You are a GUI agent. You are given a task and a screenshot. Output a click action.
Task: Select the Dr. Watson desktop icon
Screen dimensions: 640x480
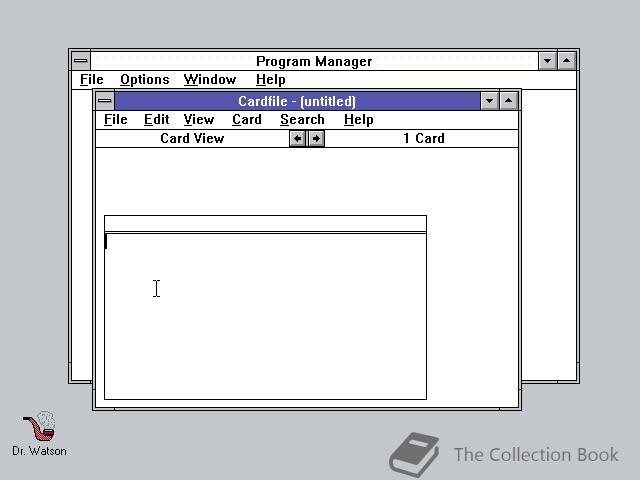pos(39,433)
